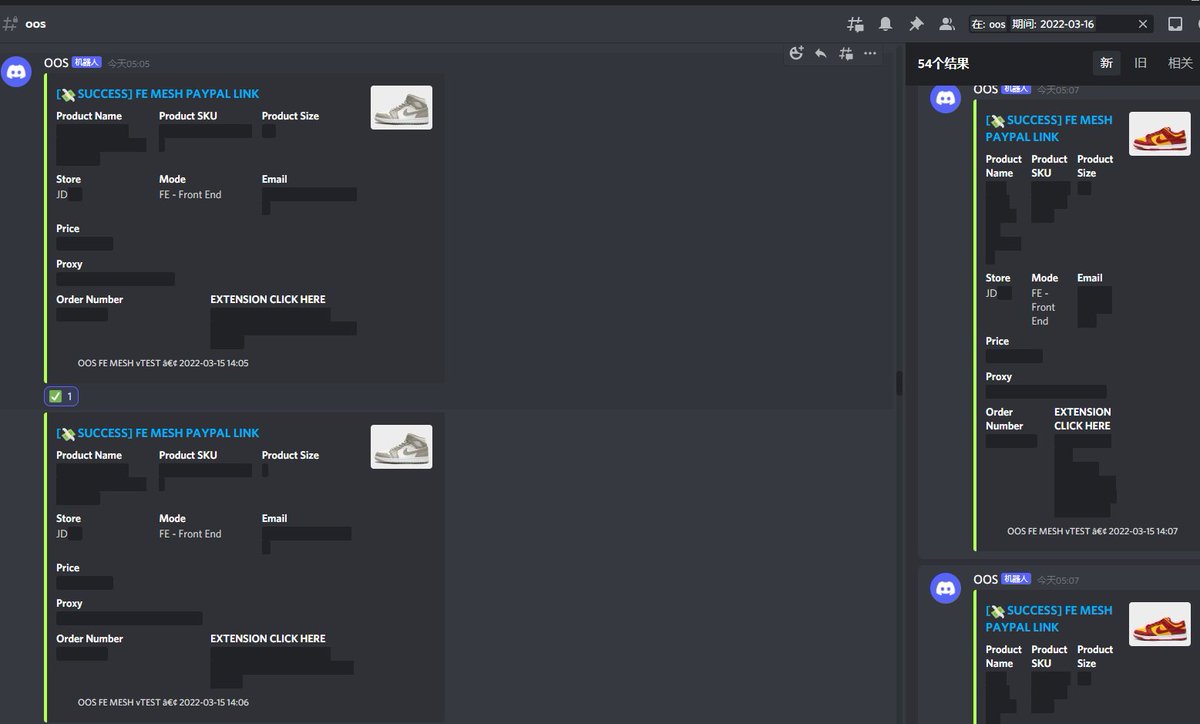The image size is (1200, 724).
Task: Open the grey sneaker thumbnail in the first embed
Action: coord(402,107)
